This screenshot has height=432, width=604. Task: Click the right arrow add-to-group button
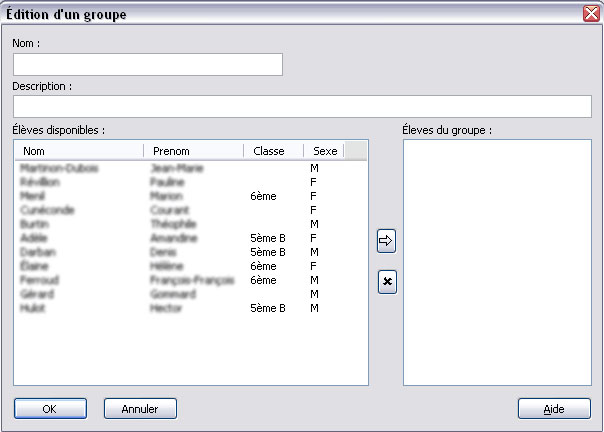pos(387,240)
